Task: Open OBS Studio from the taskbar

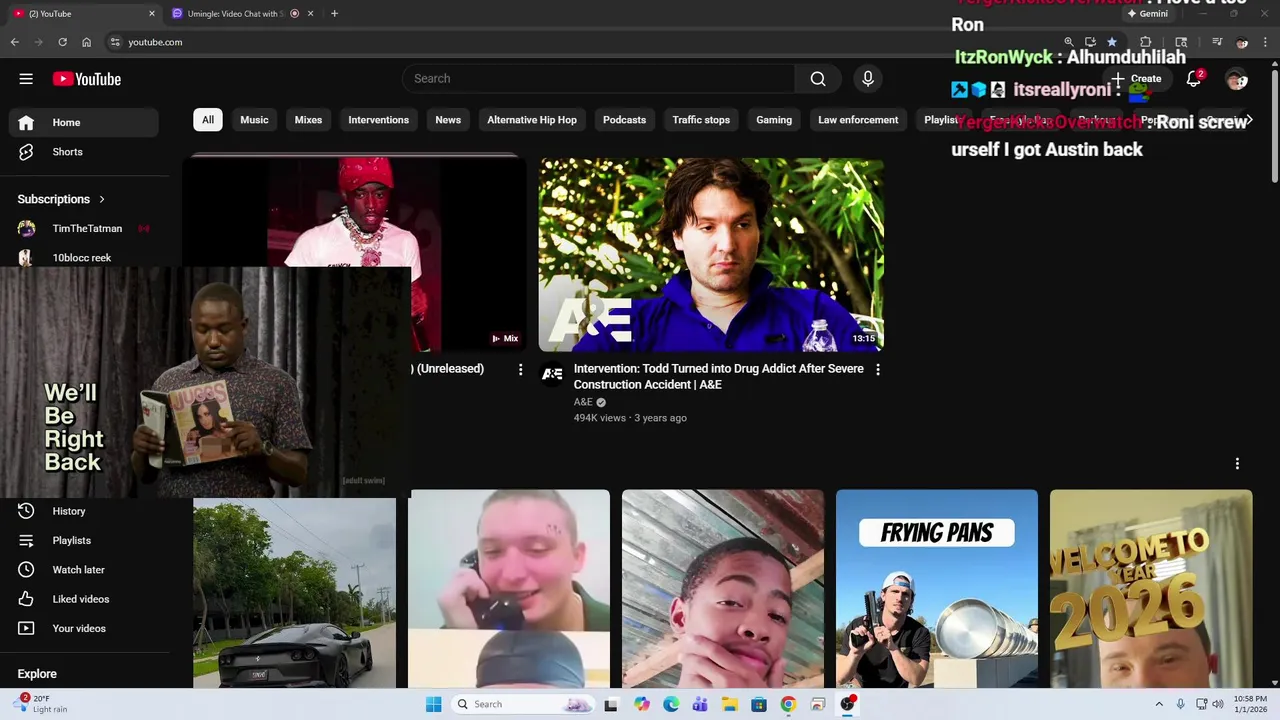Action: point(847,704)
